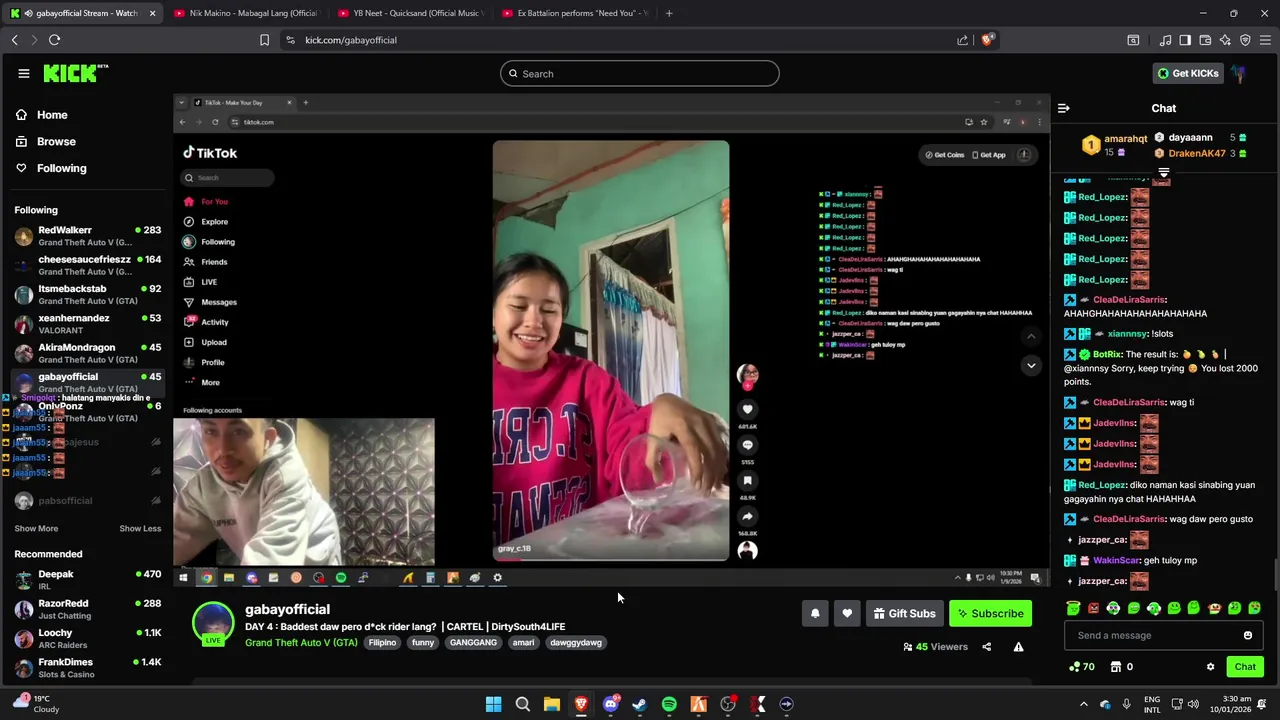Pick the angry red emote

[x=1093, y=608]
